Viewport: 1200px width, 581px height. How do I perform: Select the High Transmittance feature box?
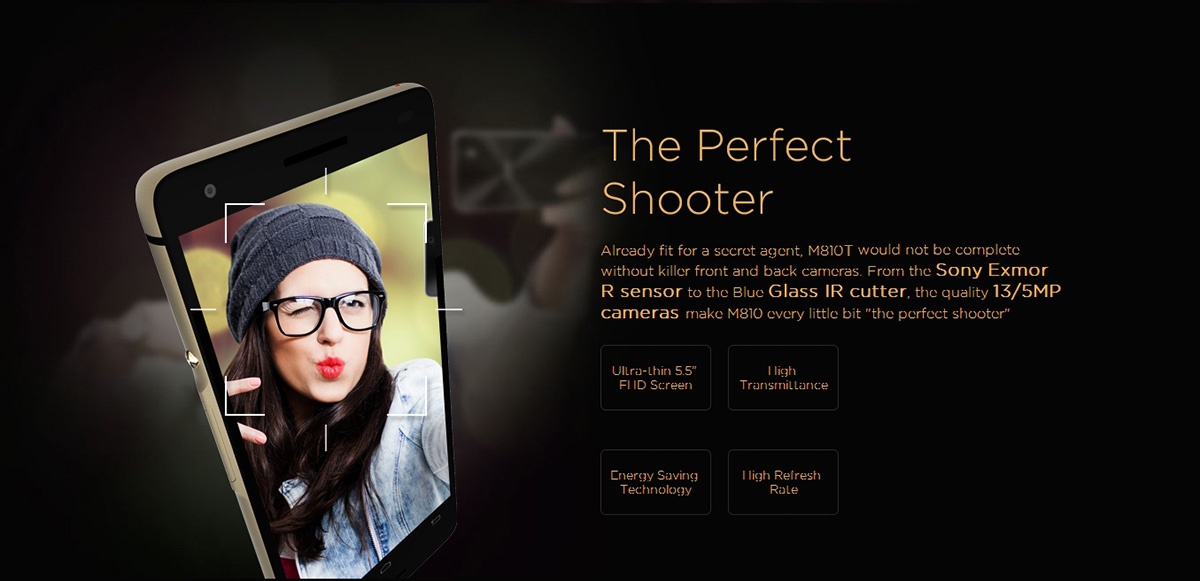point(783,377)
